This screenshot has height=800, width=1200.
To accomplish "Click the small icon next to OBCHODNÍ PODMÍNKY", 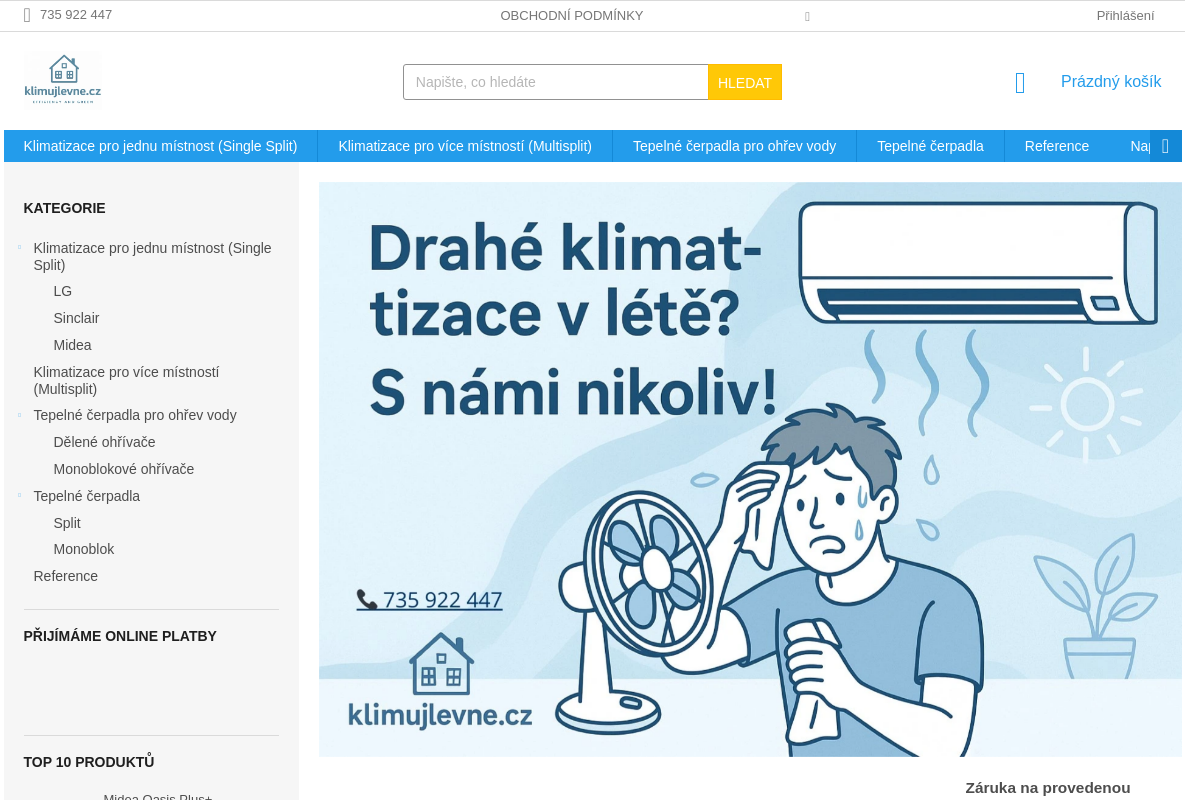I will coord(807,16).
